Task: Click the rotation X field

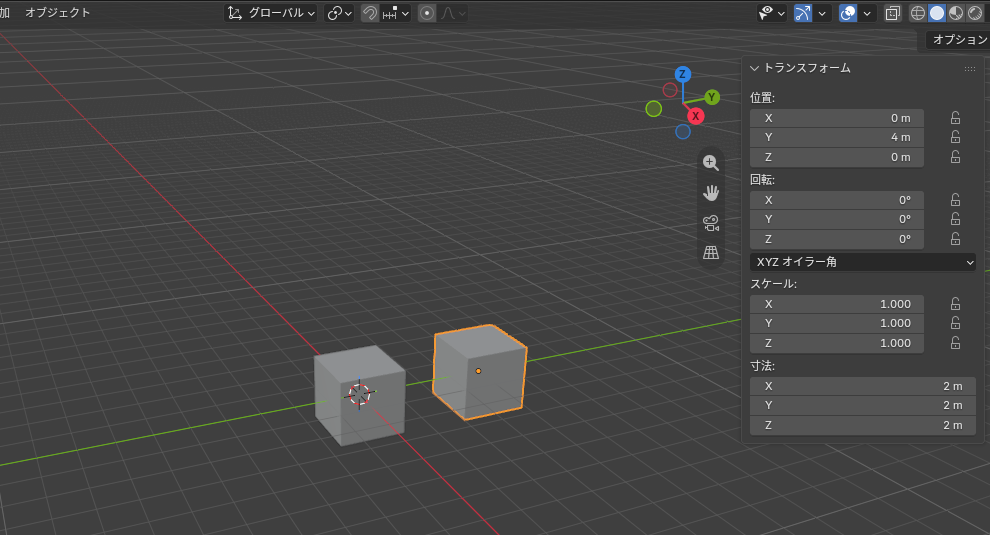Action: 837,200
